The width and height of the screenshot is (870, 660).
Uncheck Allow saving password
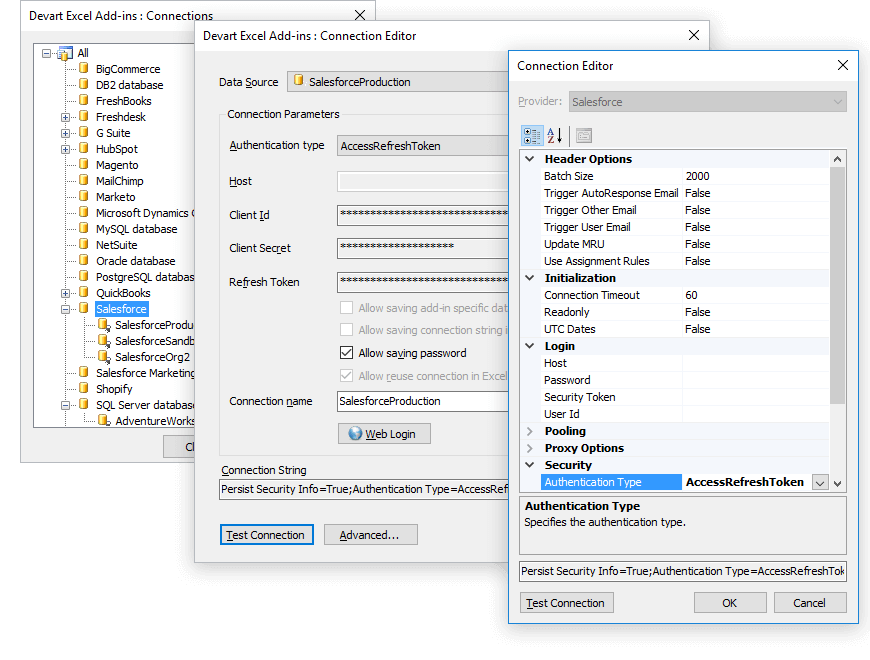[x=345, y=352]
